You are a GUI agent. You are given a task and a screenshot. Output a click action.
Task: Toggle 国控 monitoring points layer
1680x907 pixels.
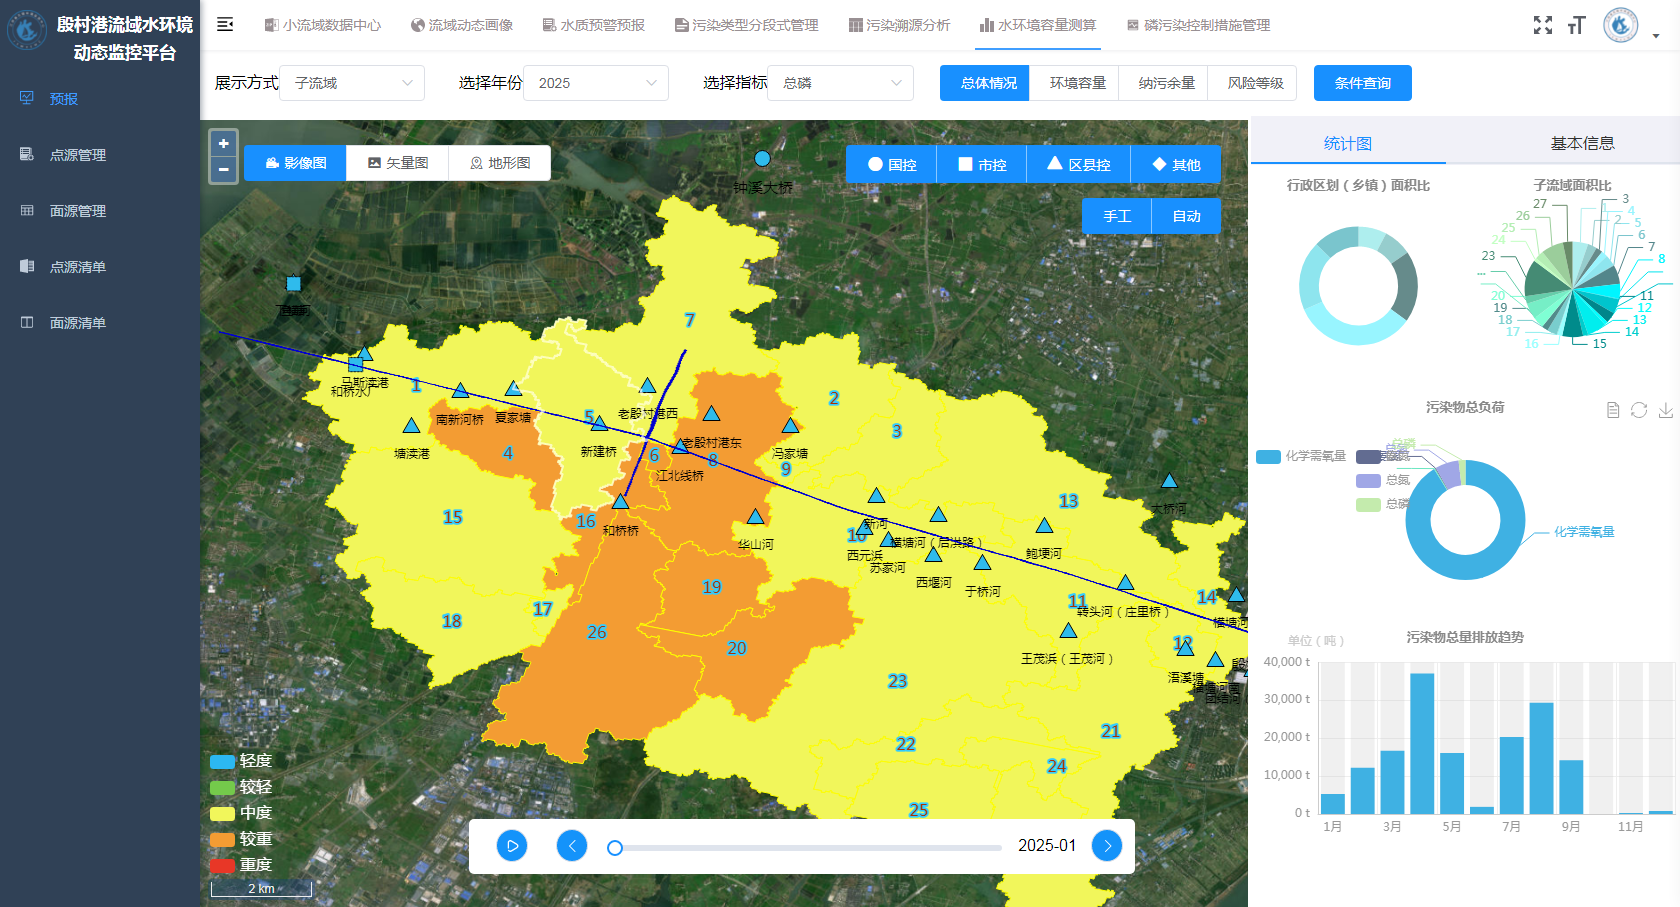pyautogui.click(x=891, y=165)
